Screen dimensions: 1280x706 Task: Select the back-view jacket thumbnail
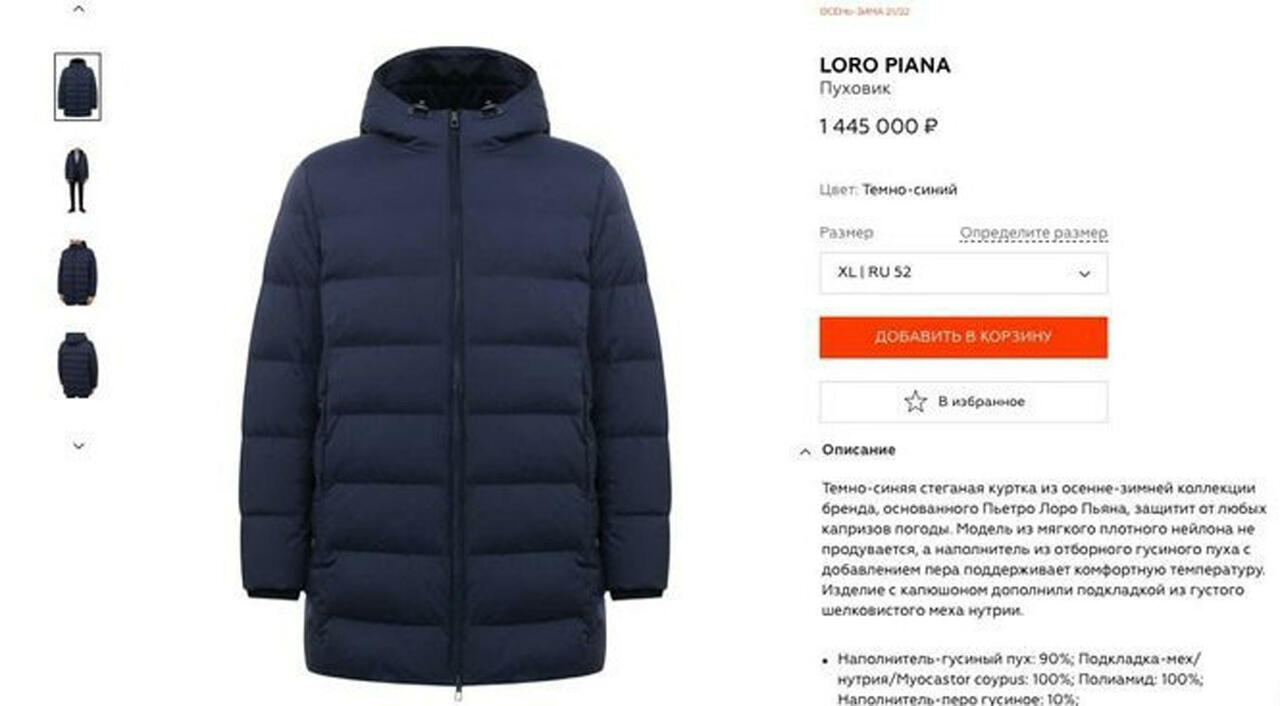click(x=78, y=365)
